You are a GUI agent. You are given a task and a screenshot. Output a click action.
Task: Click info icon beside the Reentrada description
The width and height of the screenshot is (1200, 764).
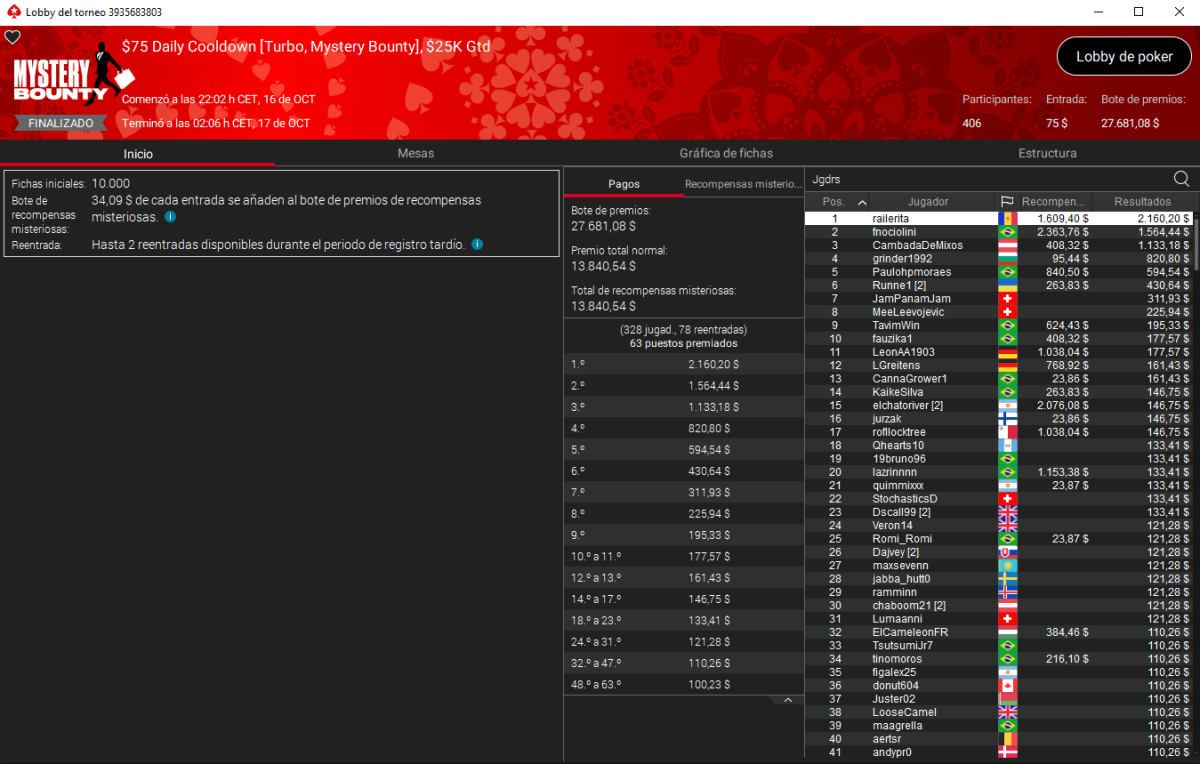coord(477,244)
